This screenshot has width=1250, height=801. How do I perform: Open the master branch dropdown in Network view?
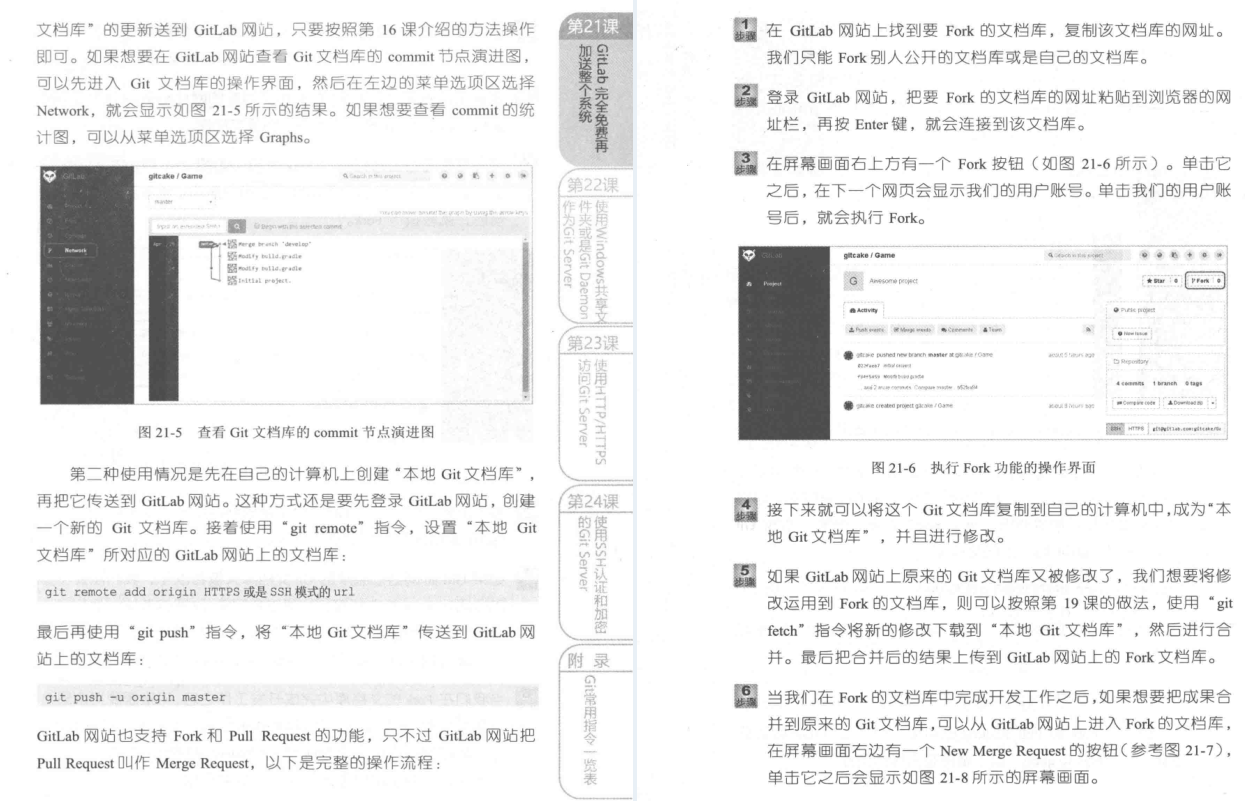point(182,202)
